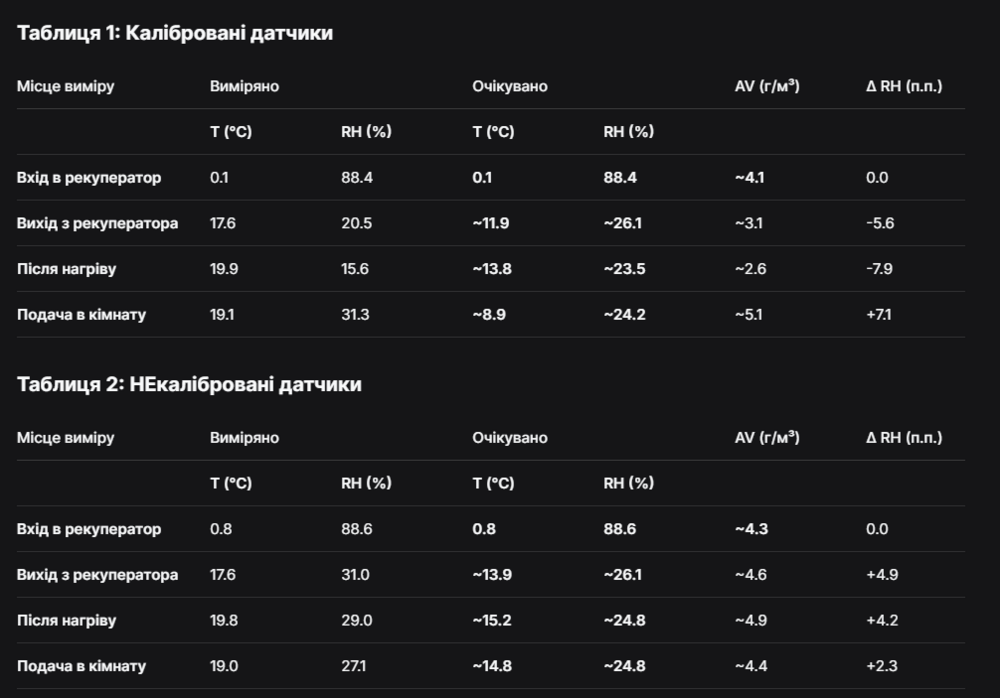Click "Очікувано" header in Table 2
The image size is (1000, 698).
[510, 437]
